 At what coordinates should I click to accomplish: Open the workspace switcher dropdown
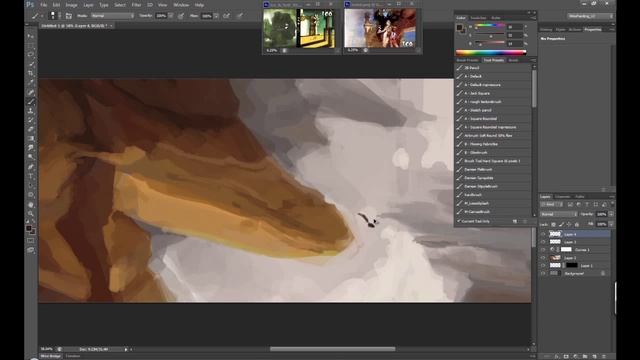coord(590,16)
